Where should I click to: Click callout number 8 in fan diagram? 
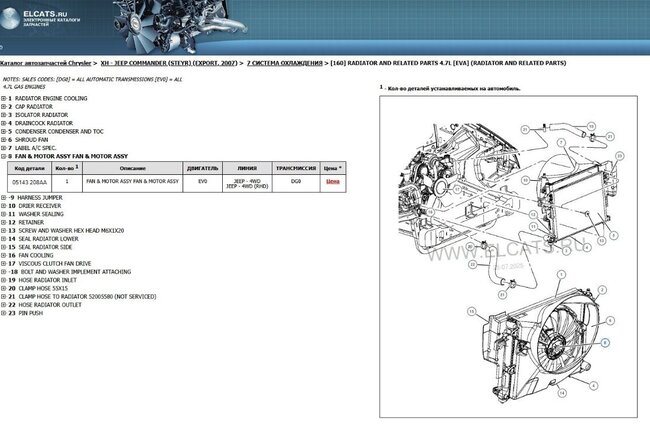[x=605, y=342]
